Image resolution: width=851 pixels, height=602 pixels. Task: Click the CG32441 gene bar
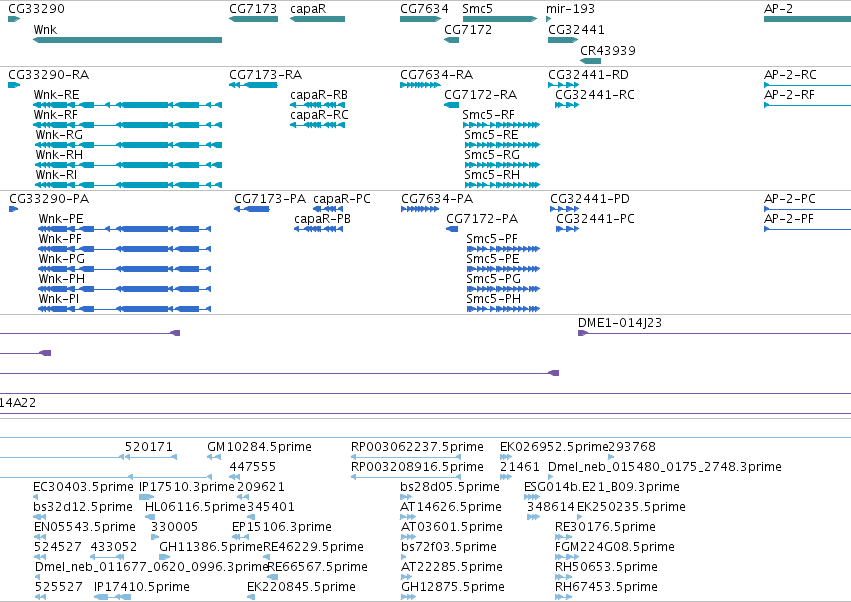[x=563, y=40]
